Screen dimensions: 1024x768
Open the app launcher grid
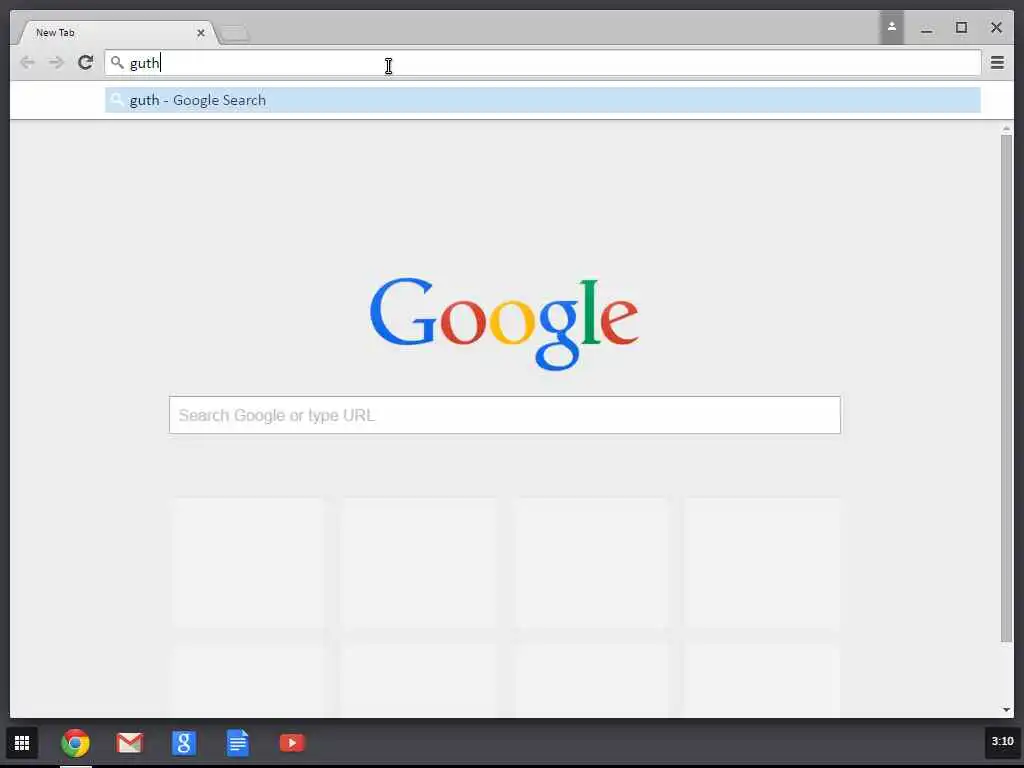(x=22, y=743)
